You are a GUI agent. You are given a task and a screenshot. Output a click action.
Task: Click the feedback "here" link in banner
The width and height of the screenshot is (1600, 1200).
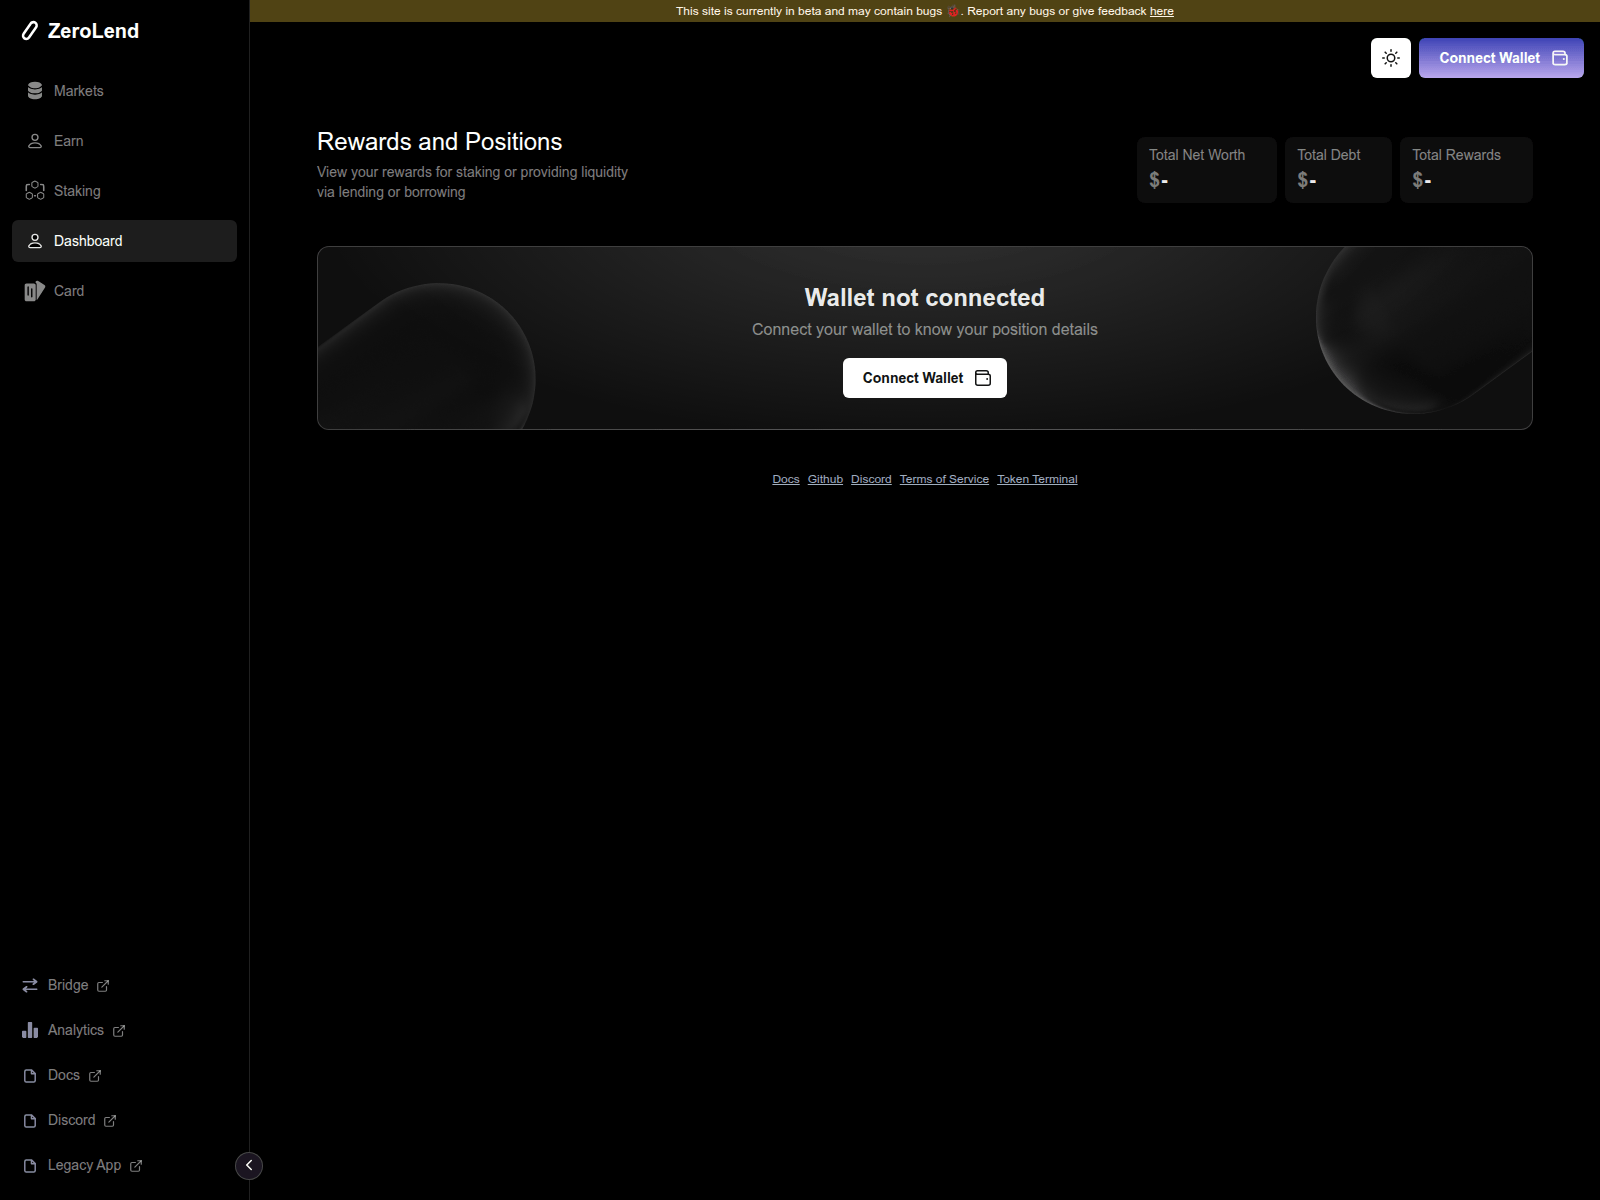click(x=1161, y=12)
